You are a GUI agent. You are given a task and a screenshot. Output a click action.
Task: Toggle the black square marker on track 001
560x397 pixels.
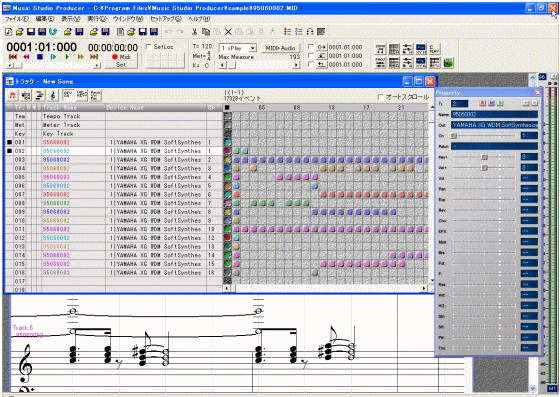pos(10,142)
